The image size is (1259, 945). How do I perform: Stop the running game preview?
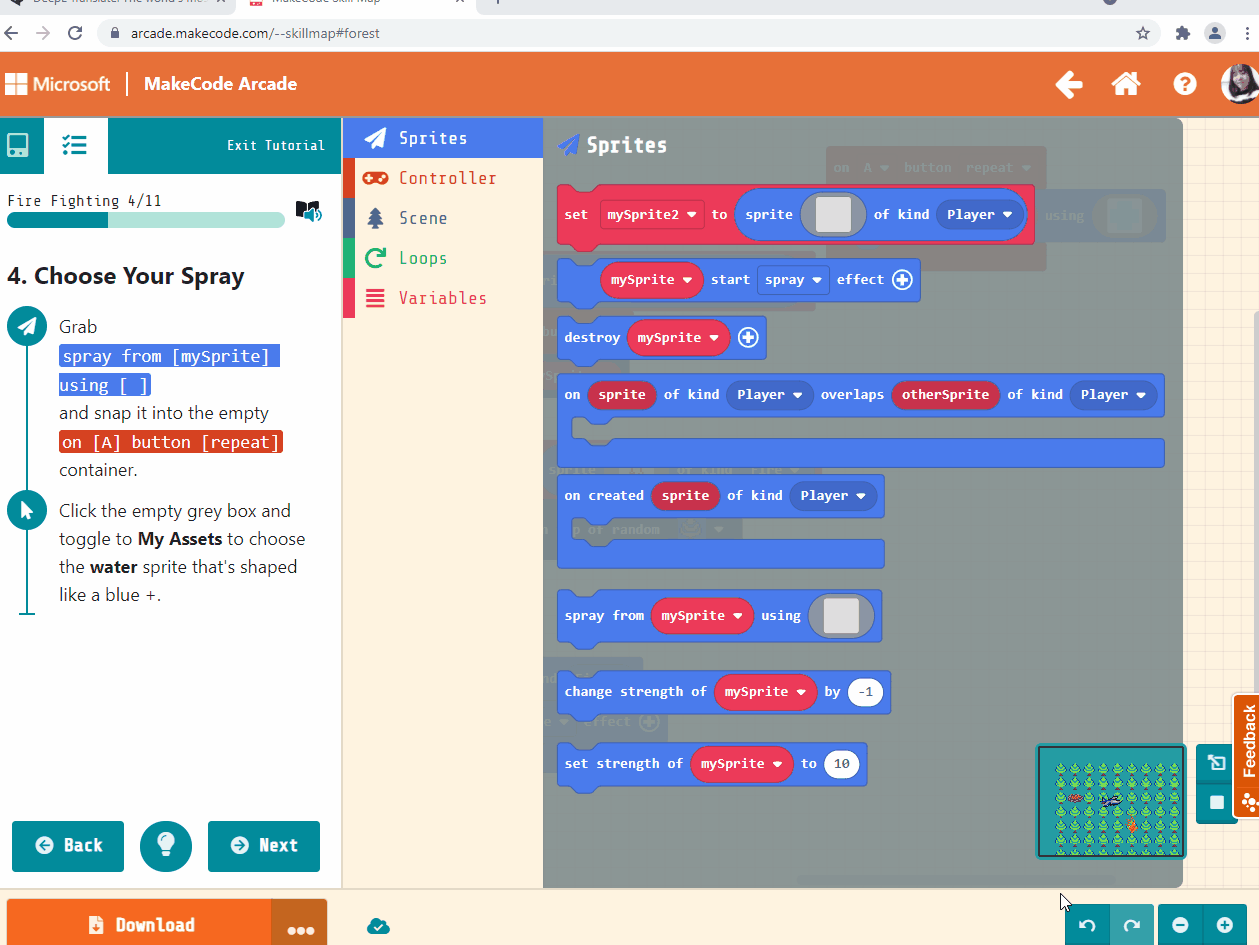point(1214,801)
